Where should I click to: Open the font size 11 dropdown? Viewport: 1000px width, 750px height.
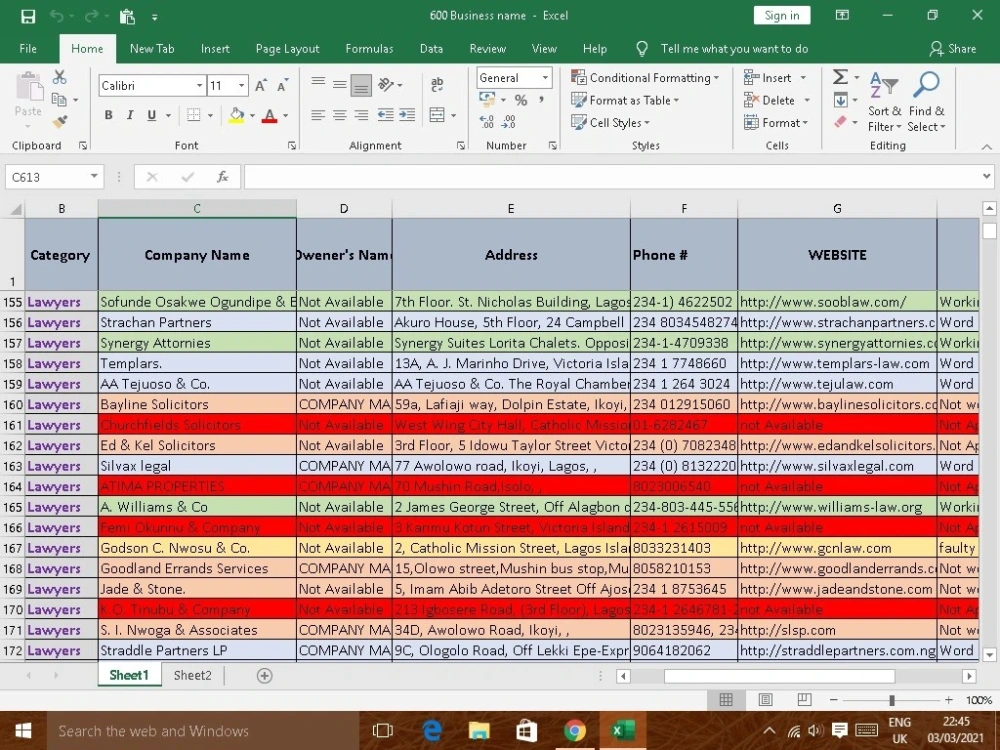242,85
